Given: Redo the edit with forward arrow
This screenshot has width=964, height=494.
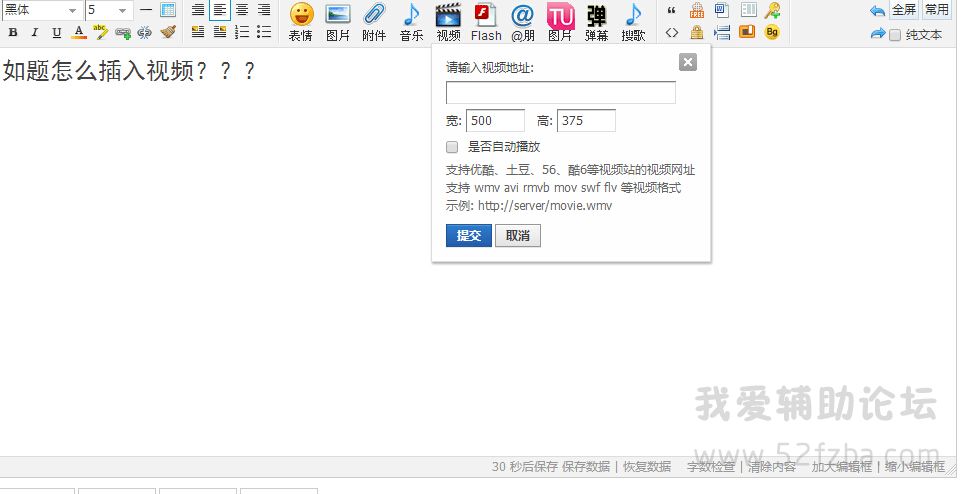Looking at the screenshot, I should tap(877, 34).
